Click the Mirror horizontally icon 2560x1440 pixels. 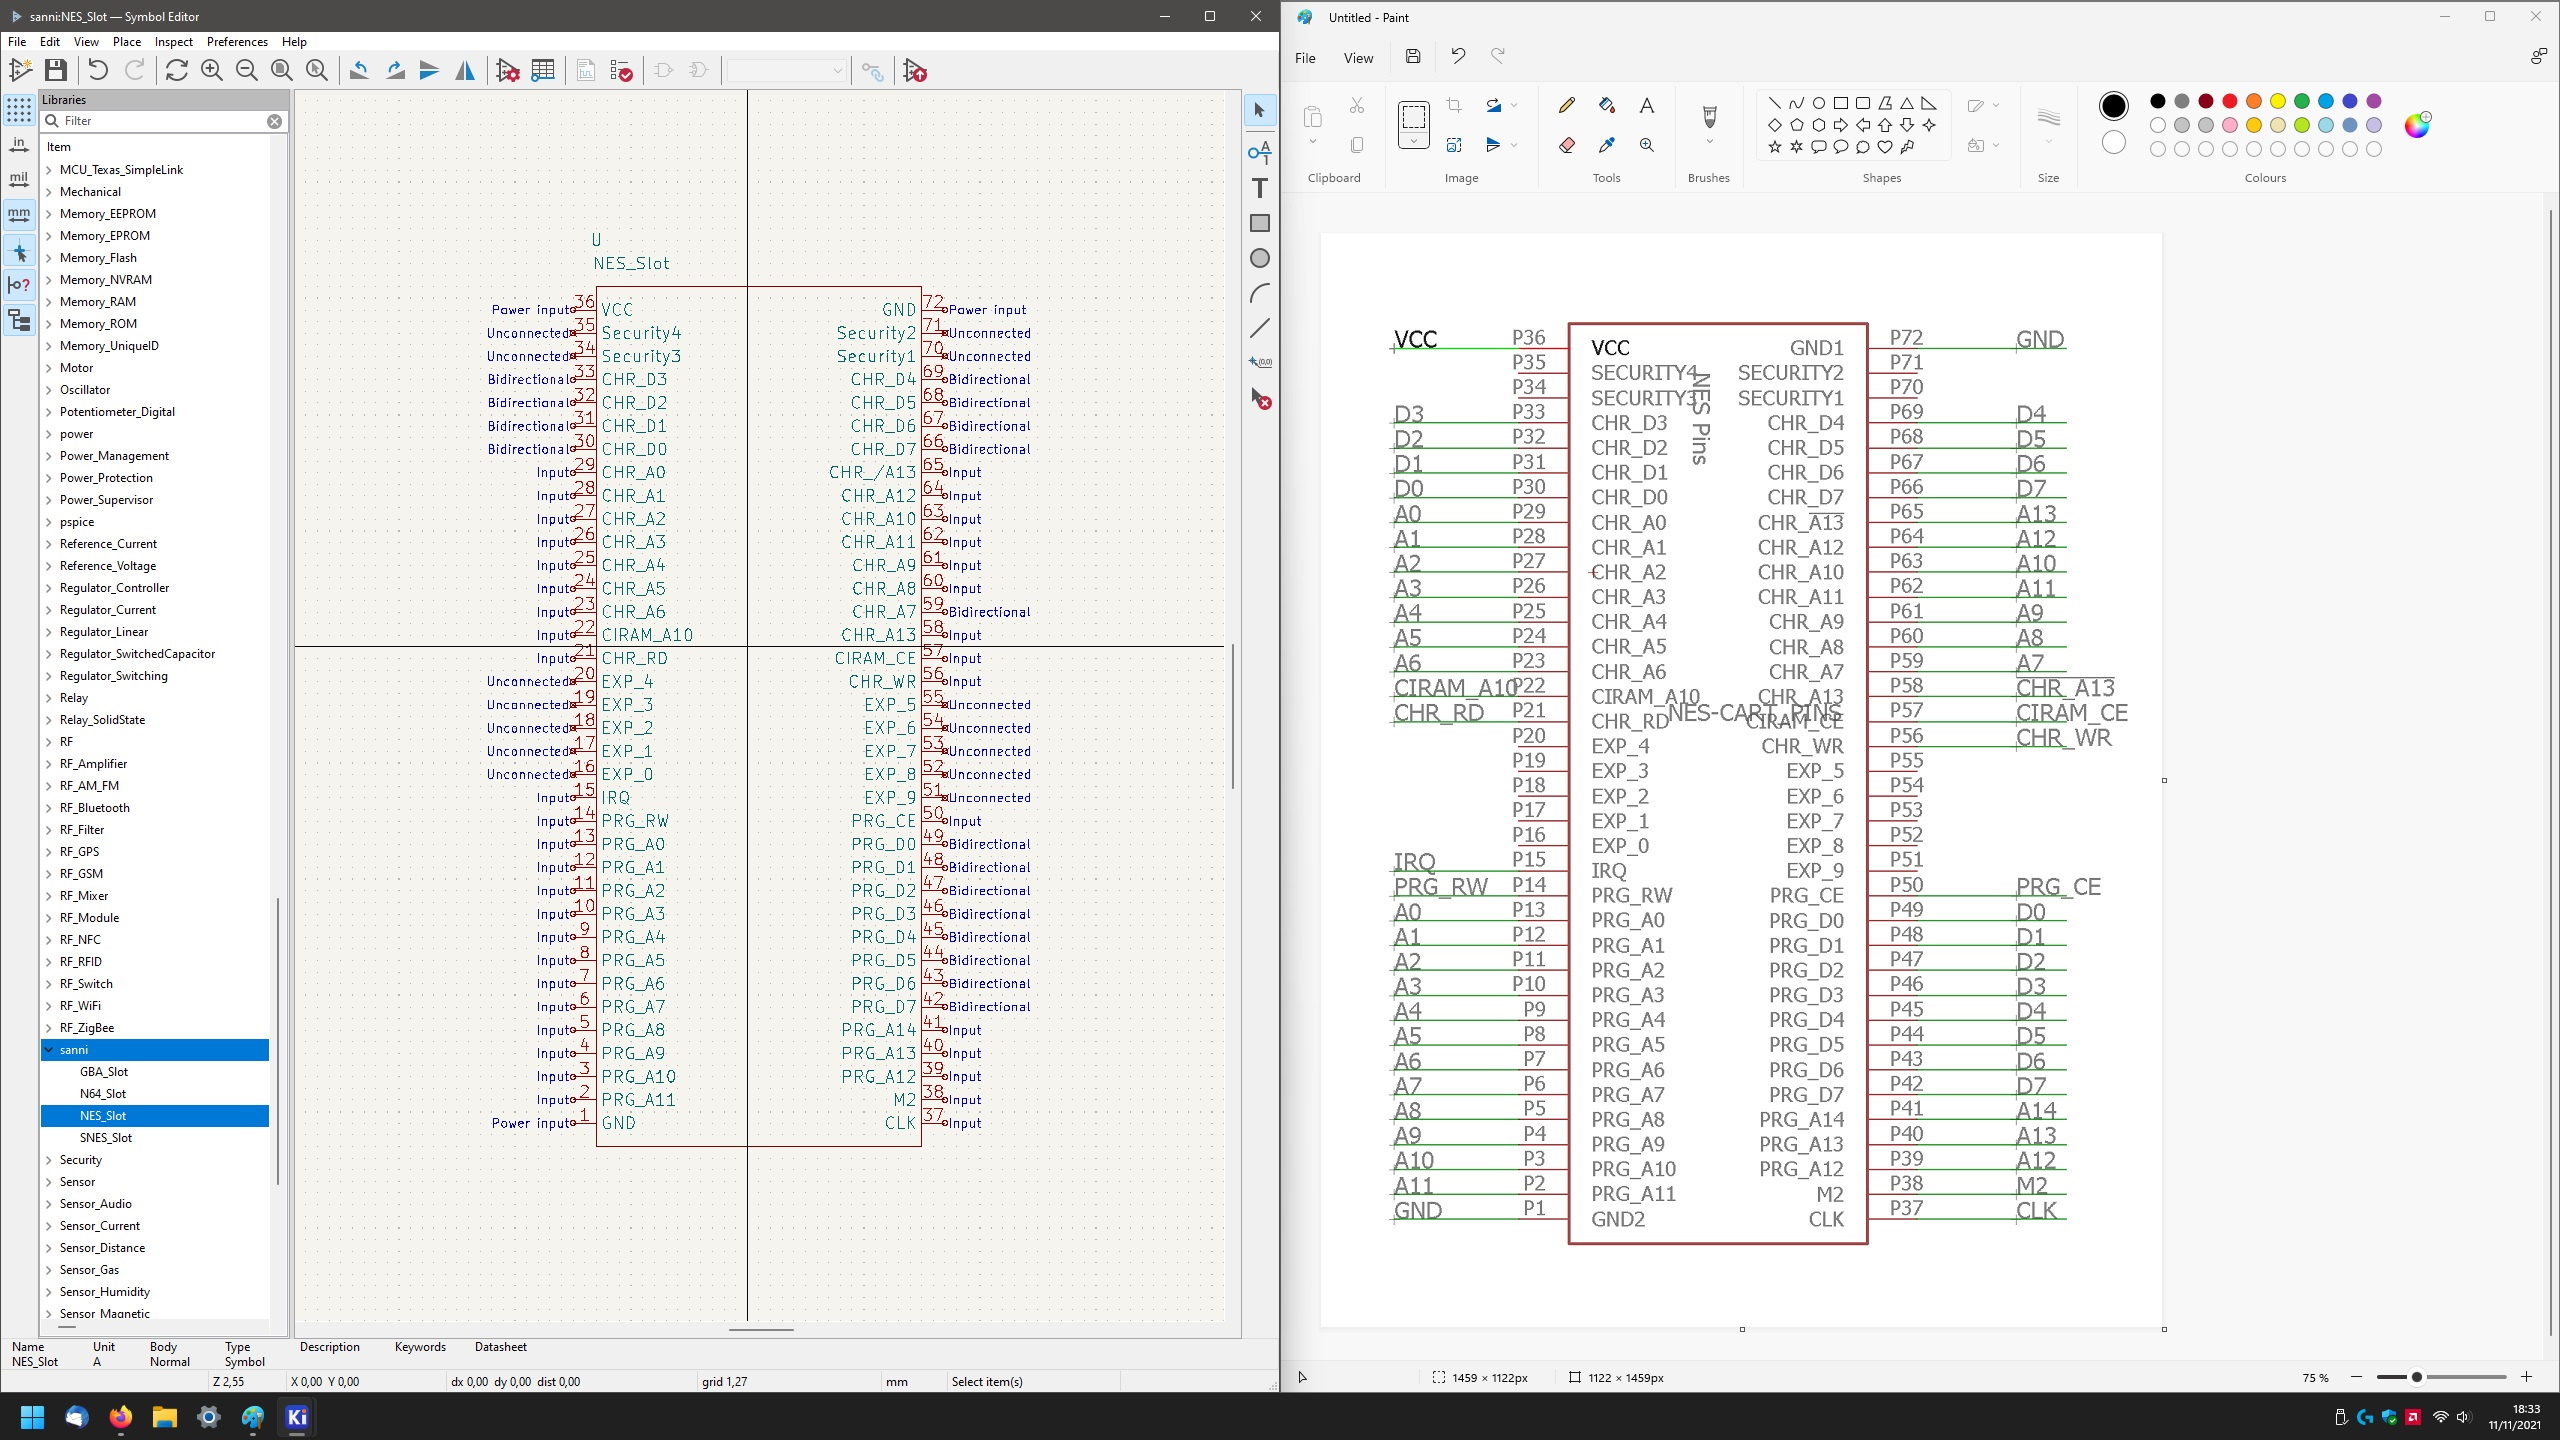click(465, 70)
